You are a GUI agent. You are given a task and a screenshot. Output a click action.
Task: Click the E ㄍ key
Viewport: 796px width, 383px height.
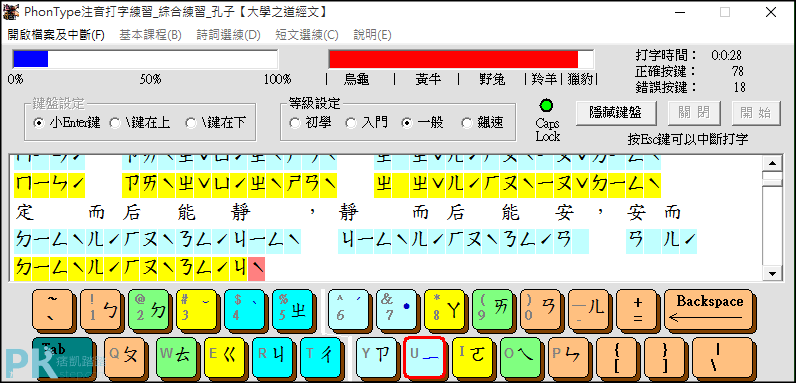(224, 358)
